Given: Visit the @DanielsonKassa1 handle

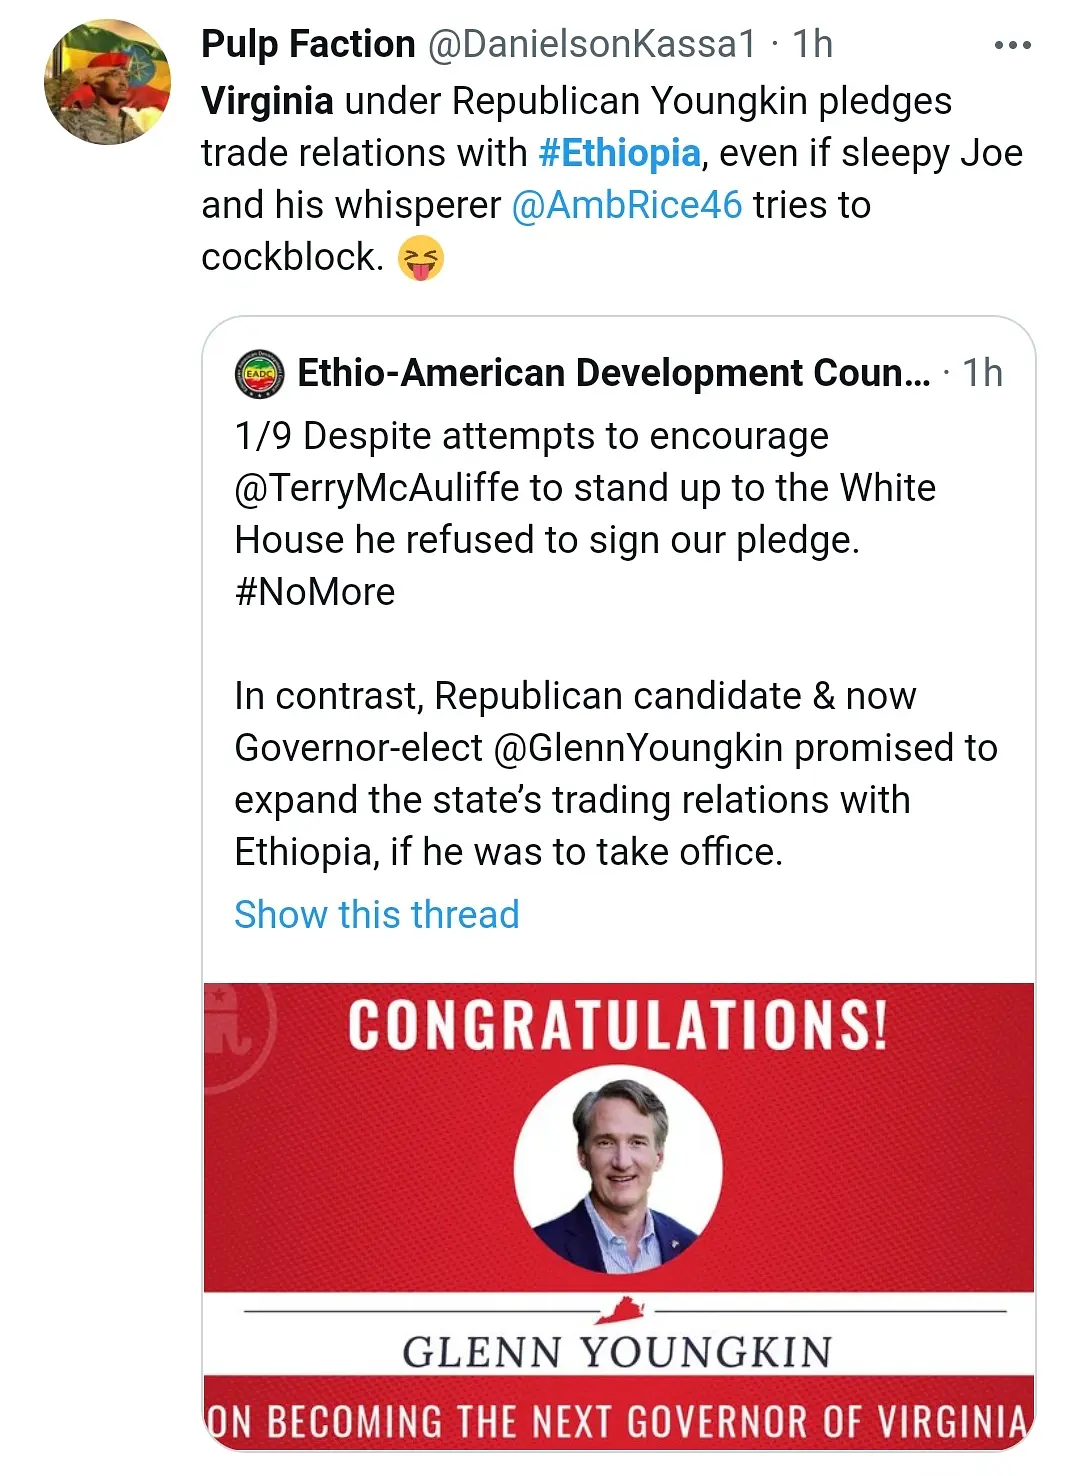Looking at the screenshot, I should [592, 44].
